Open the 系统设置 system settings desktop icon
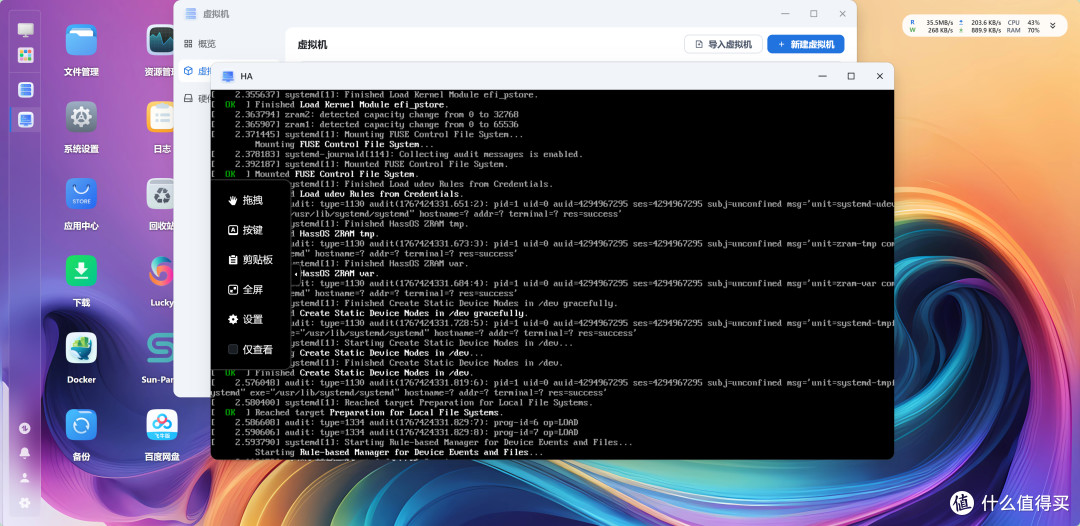1080x526 pixels. tap(81, 117)
